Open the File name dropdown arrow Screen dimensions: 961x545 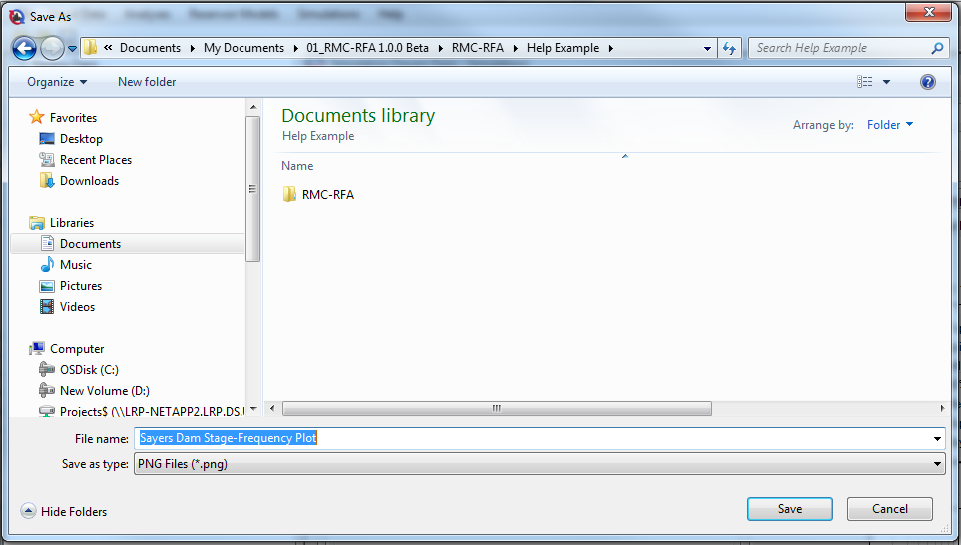937,438
